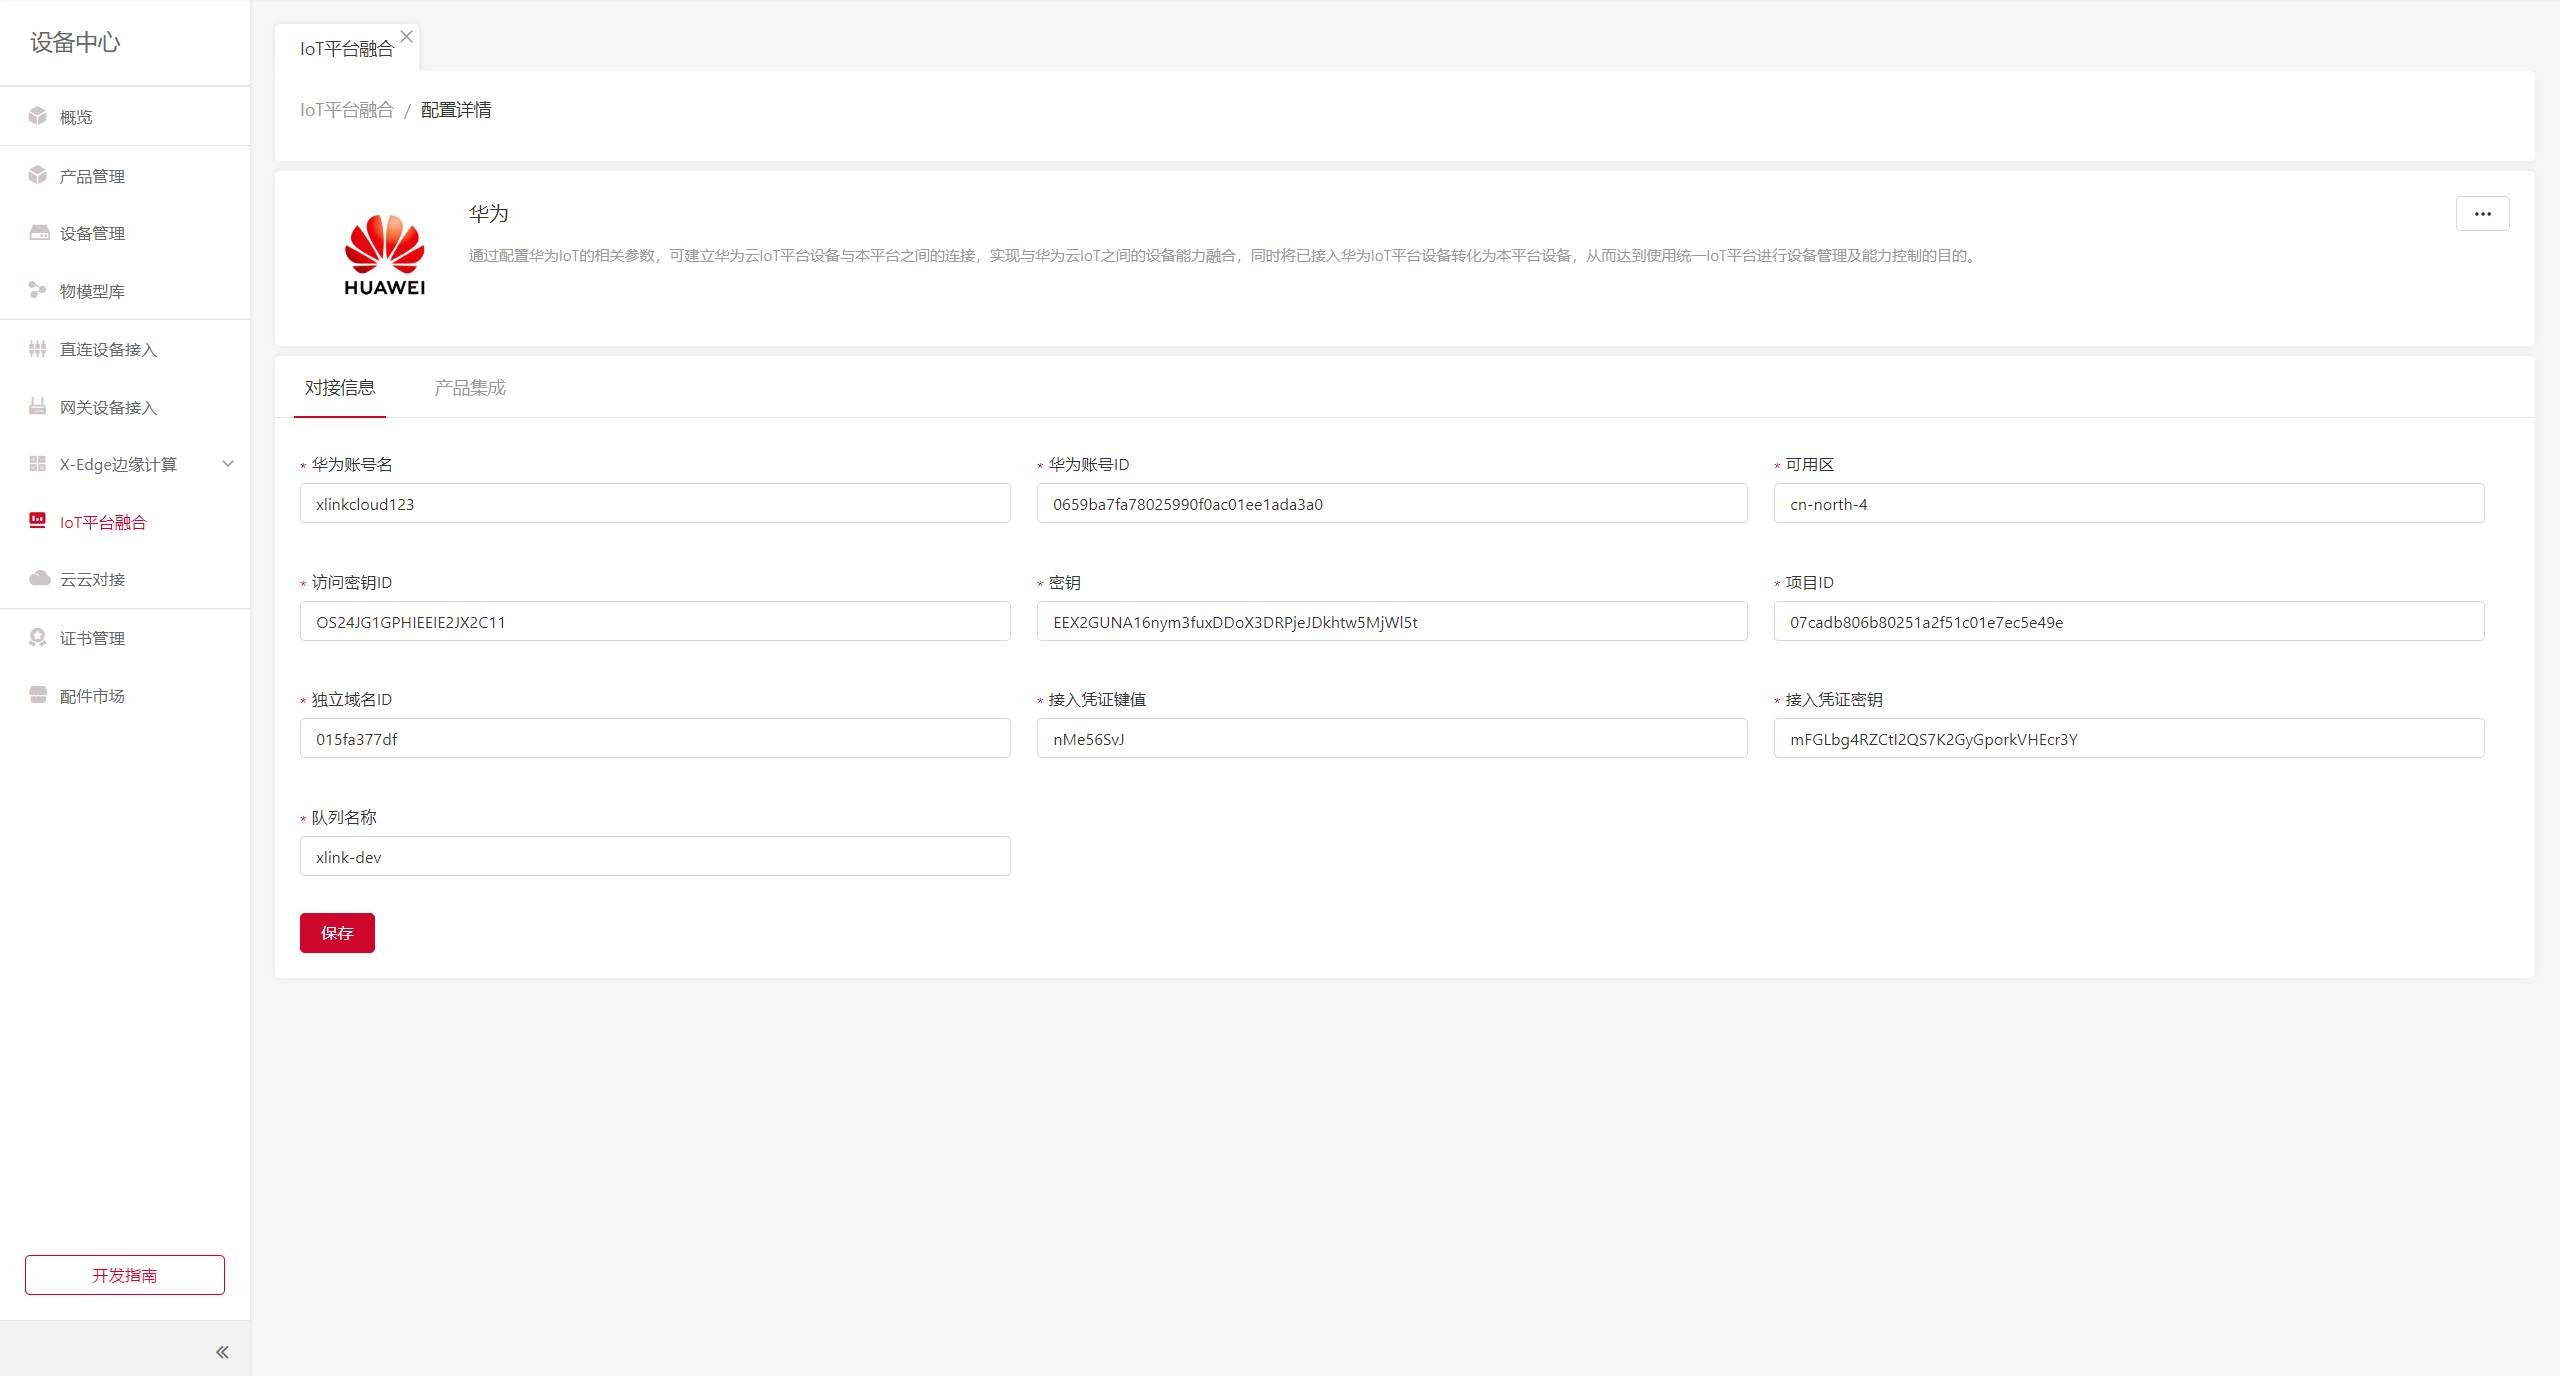Screen dimensions: 2560x1376
Task: Click the 直连设备接入 icon
Action: 38,348
